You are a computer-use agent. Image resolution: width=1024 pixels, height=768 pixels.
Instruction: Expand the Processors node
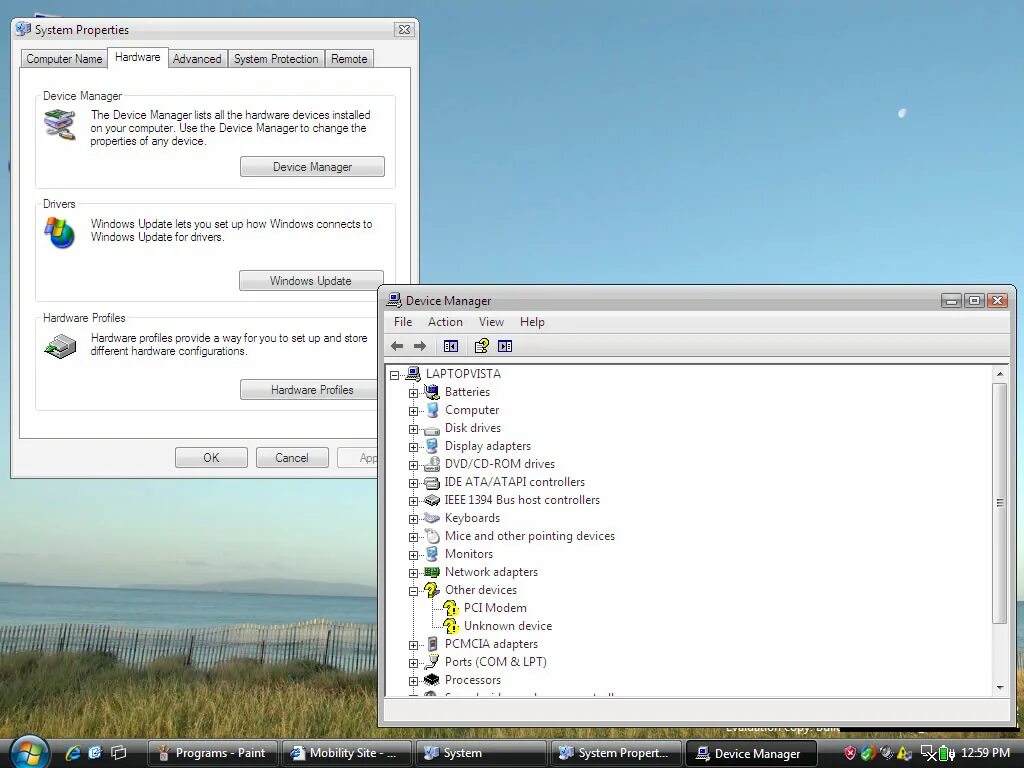tap(413, 681)
